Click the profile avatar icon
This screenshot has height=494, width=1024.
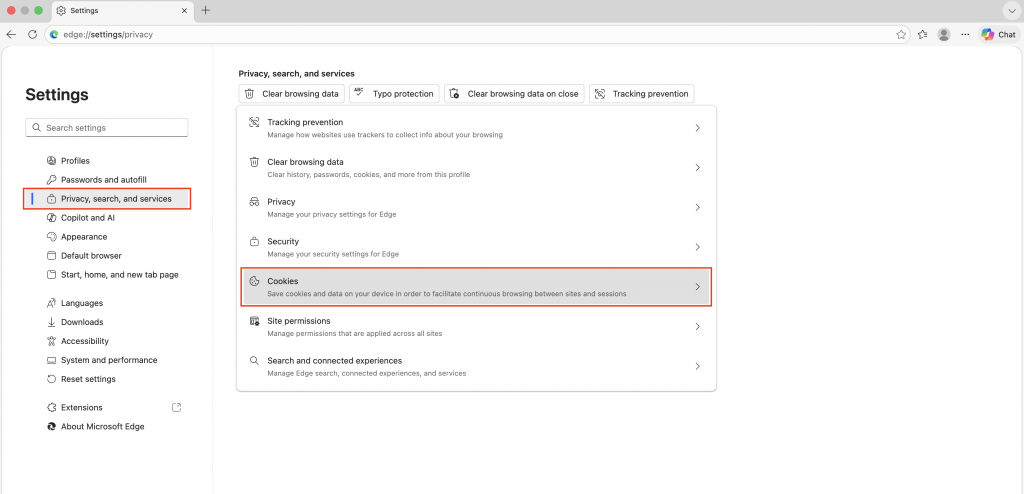(x=944, y=35)
